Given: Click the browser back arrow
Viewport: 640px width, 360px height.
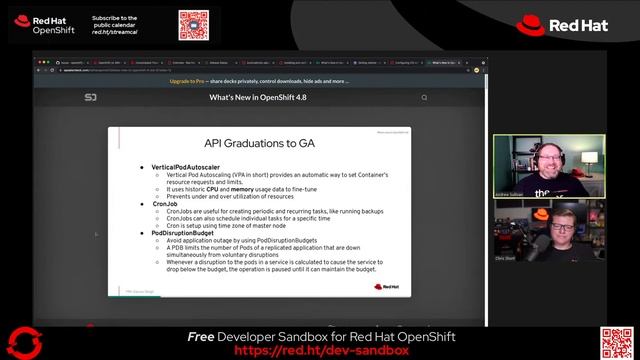Looking at the screenshot, I should tap(38, 70).
